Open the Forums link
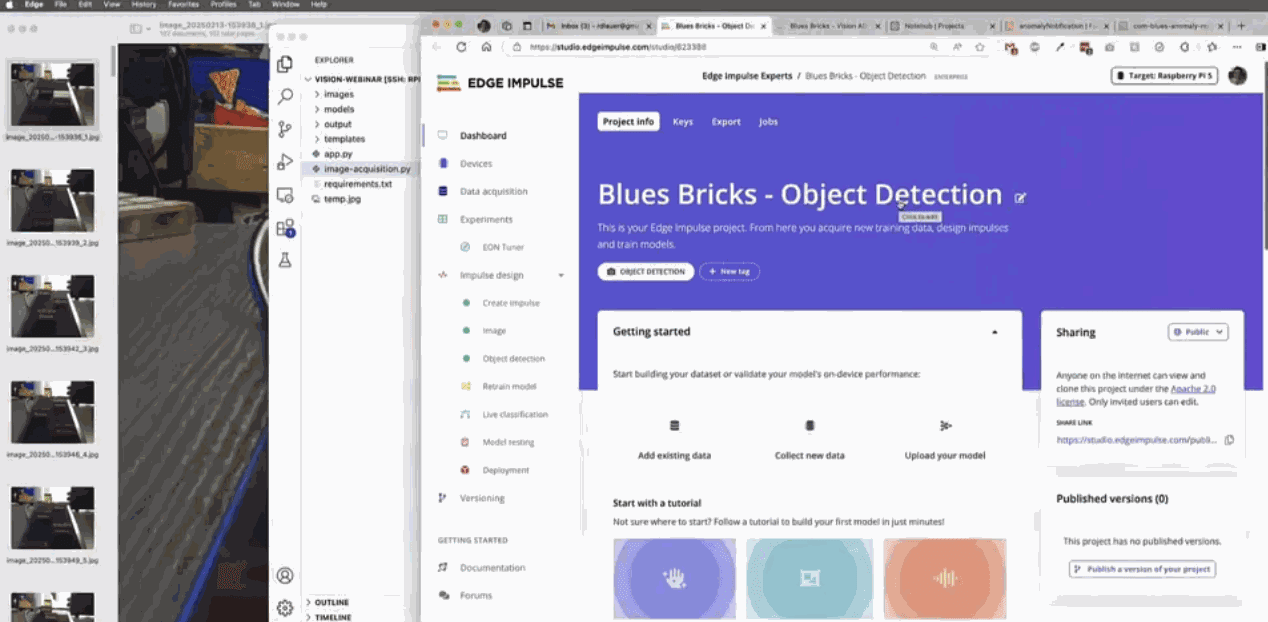The height and width of the screenshot is (622, 1268). 476,596
